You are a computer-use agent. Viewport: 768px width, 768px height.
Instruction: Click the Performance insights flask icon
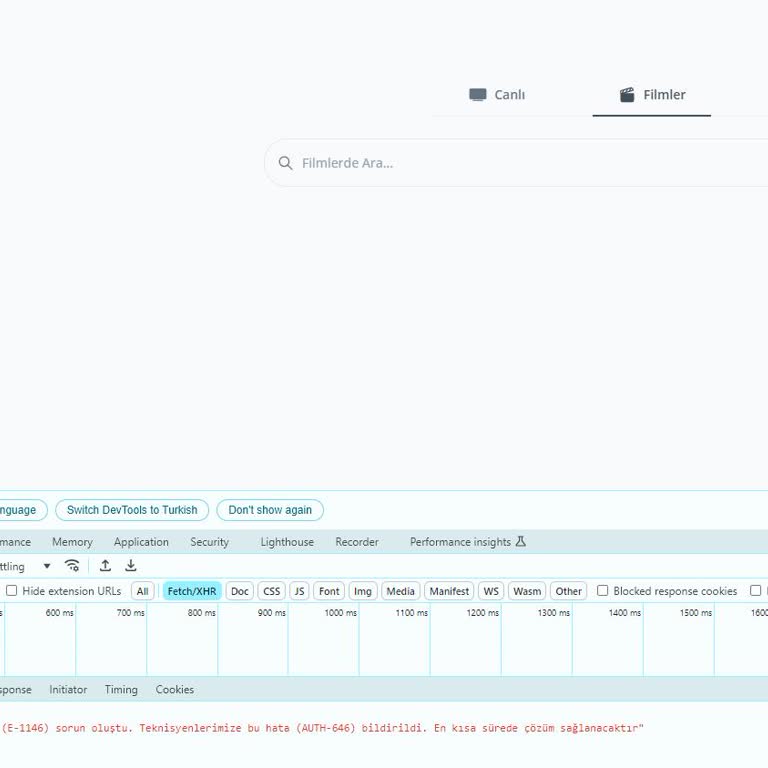pyautogui.click(x=520, y=542)
